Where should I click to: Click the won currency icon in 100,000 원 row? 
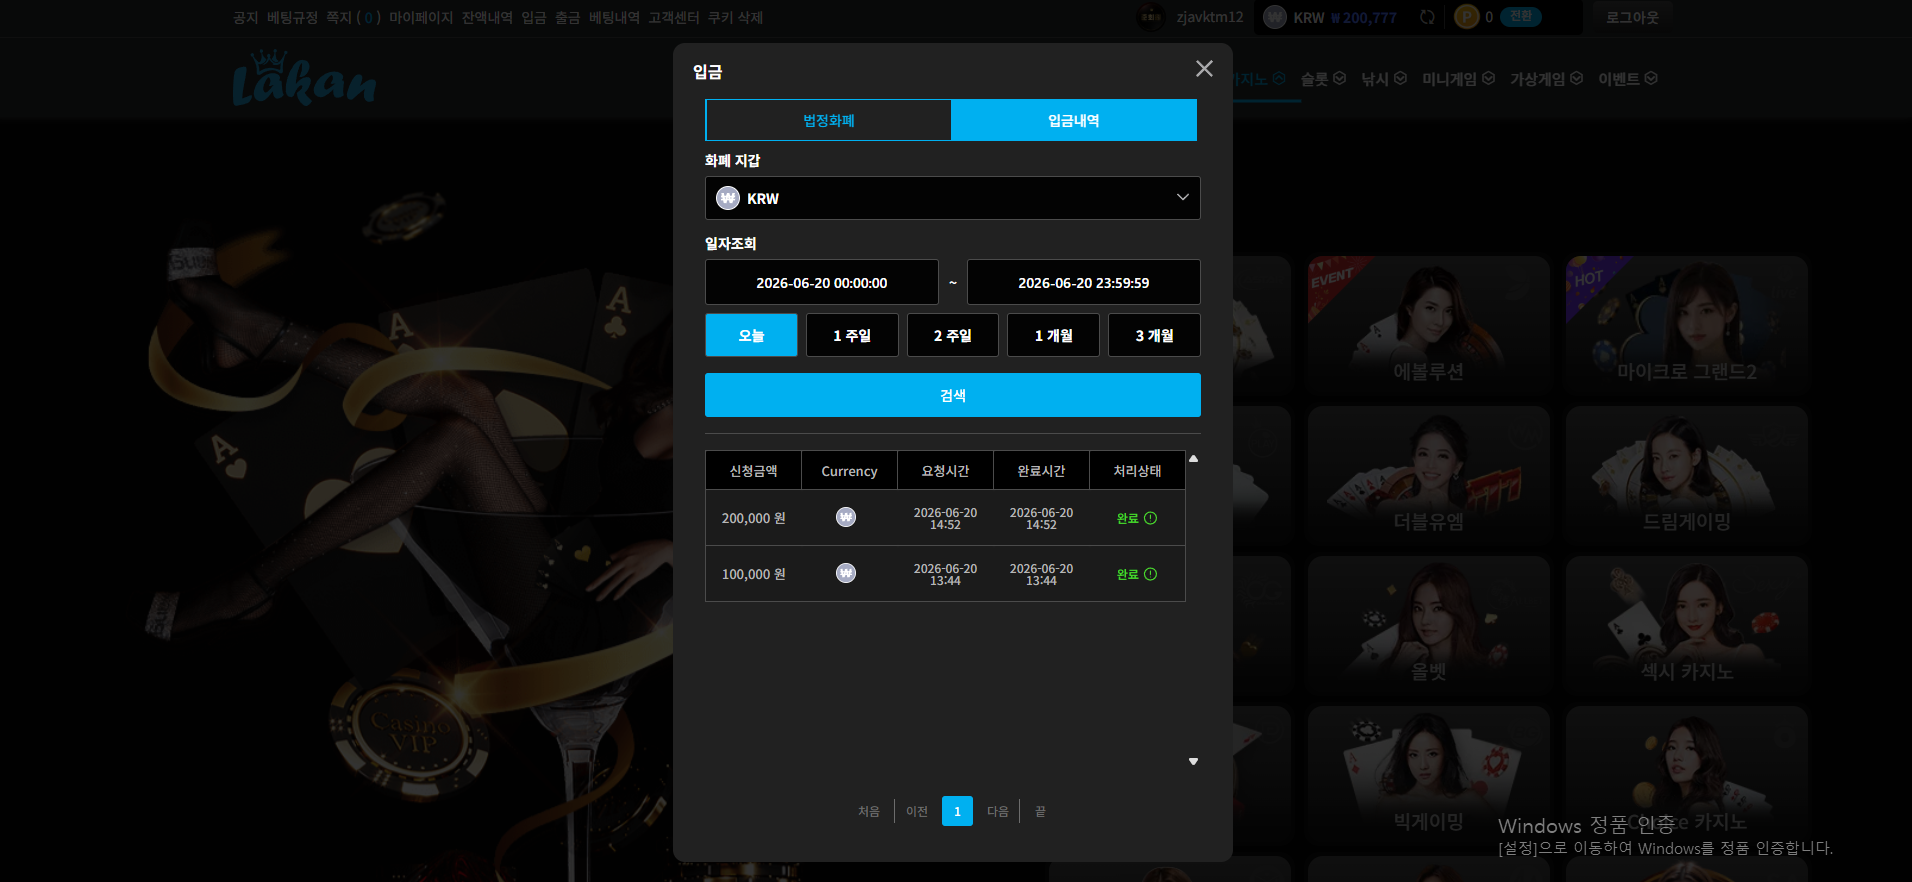click(846, 573)
